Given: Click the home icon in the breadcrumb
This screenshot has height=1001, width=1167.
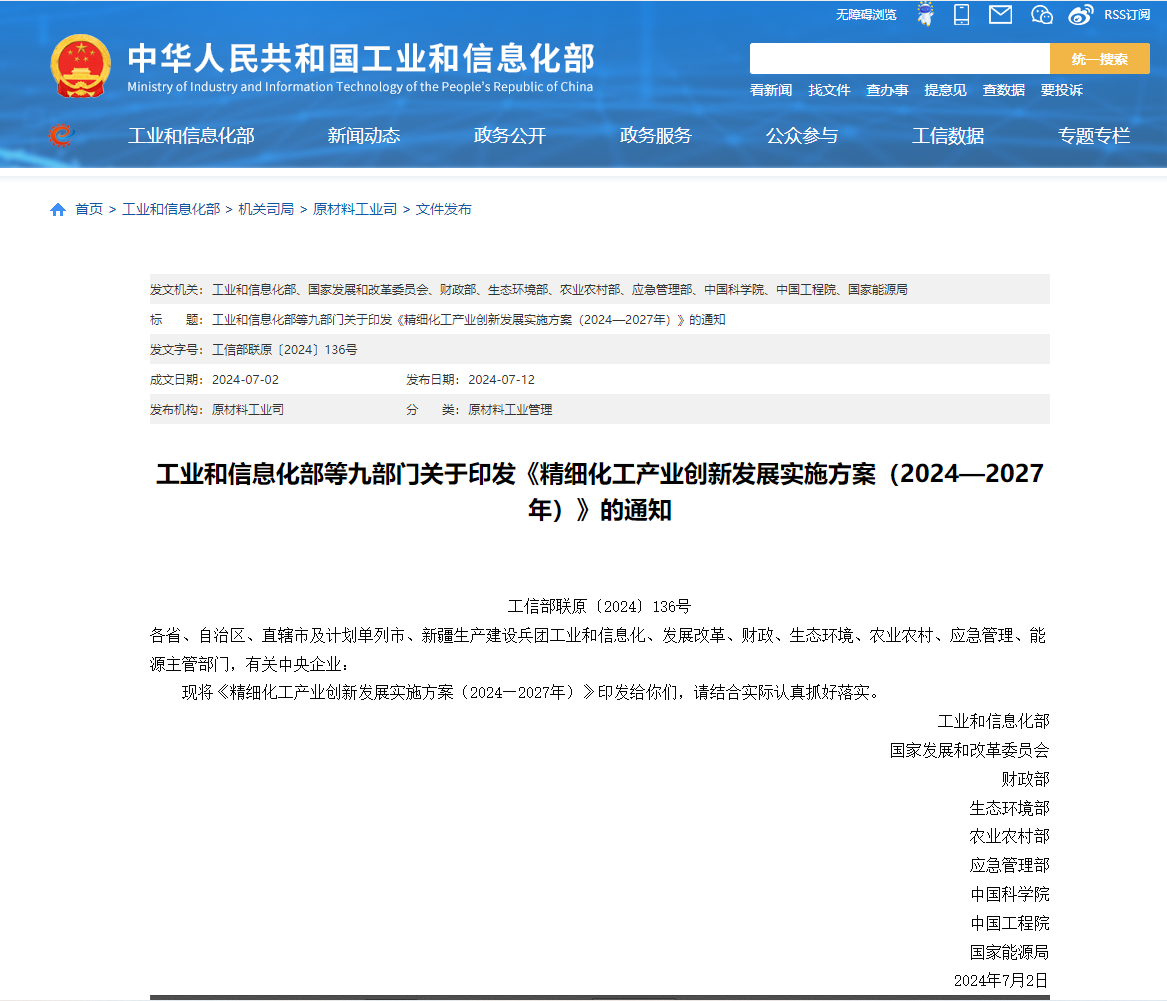Looking at the screenshot, I should [x=58, y=209].
